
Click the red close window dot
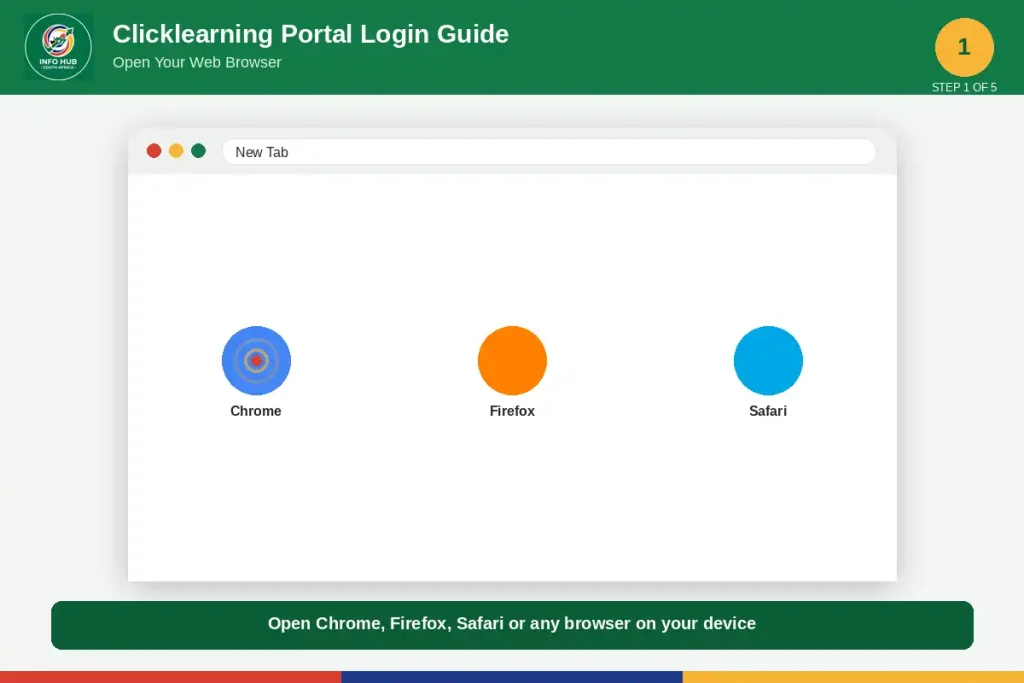(x=153, y=151)
